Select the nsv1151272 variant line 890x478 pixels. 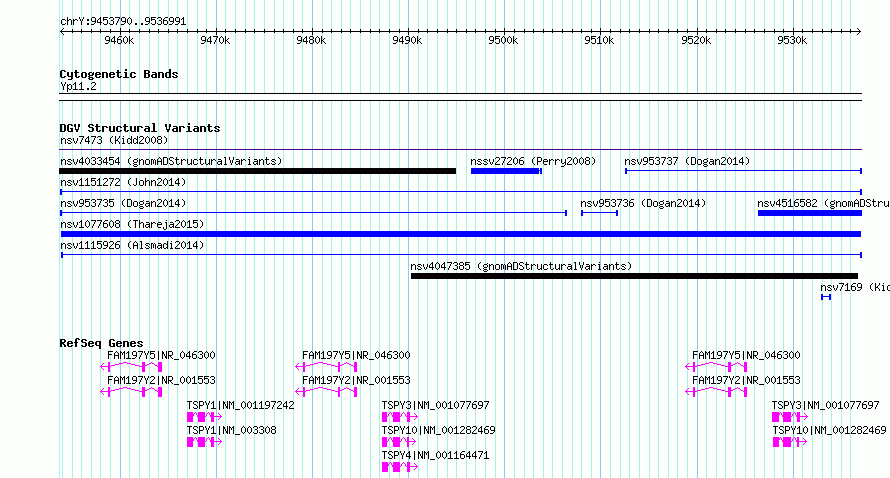461,192
